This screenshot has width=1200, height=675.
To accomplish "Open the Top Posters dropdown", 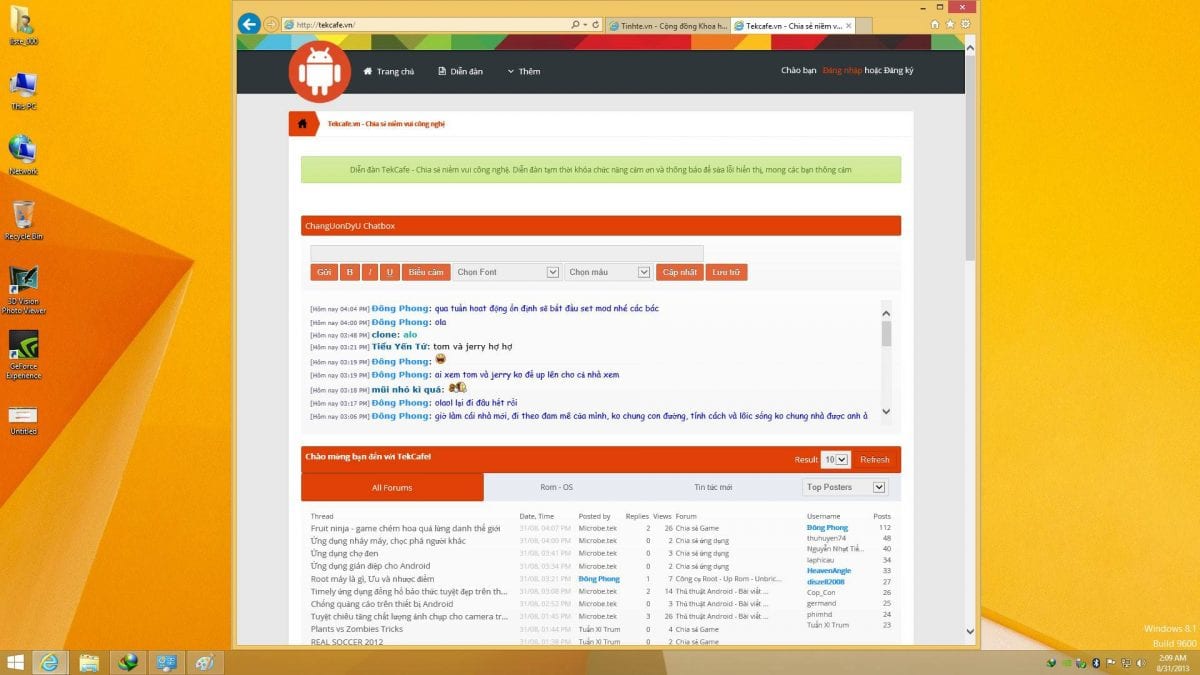I will tap(845, 487).
